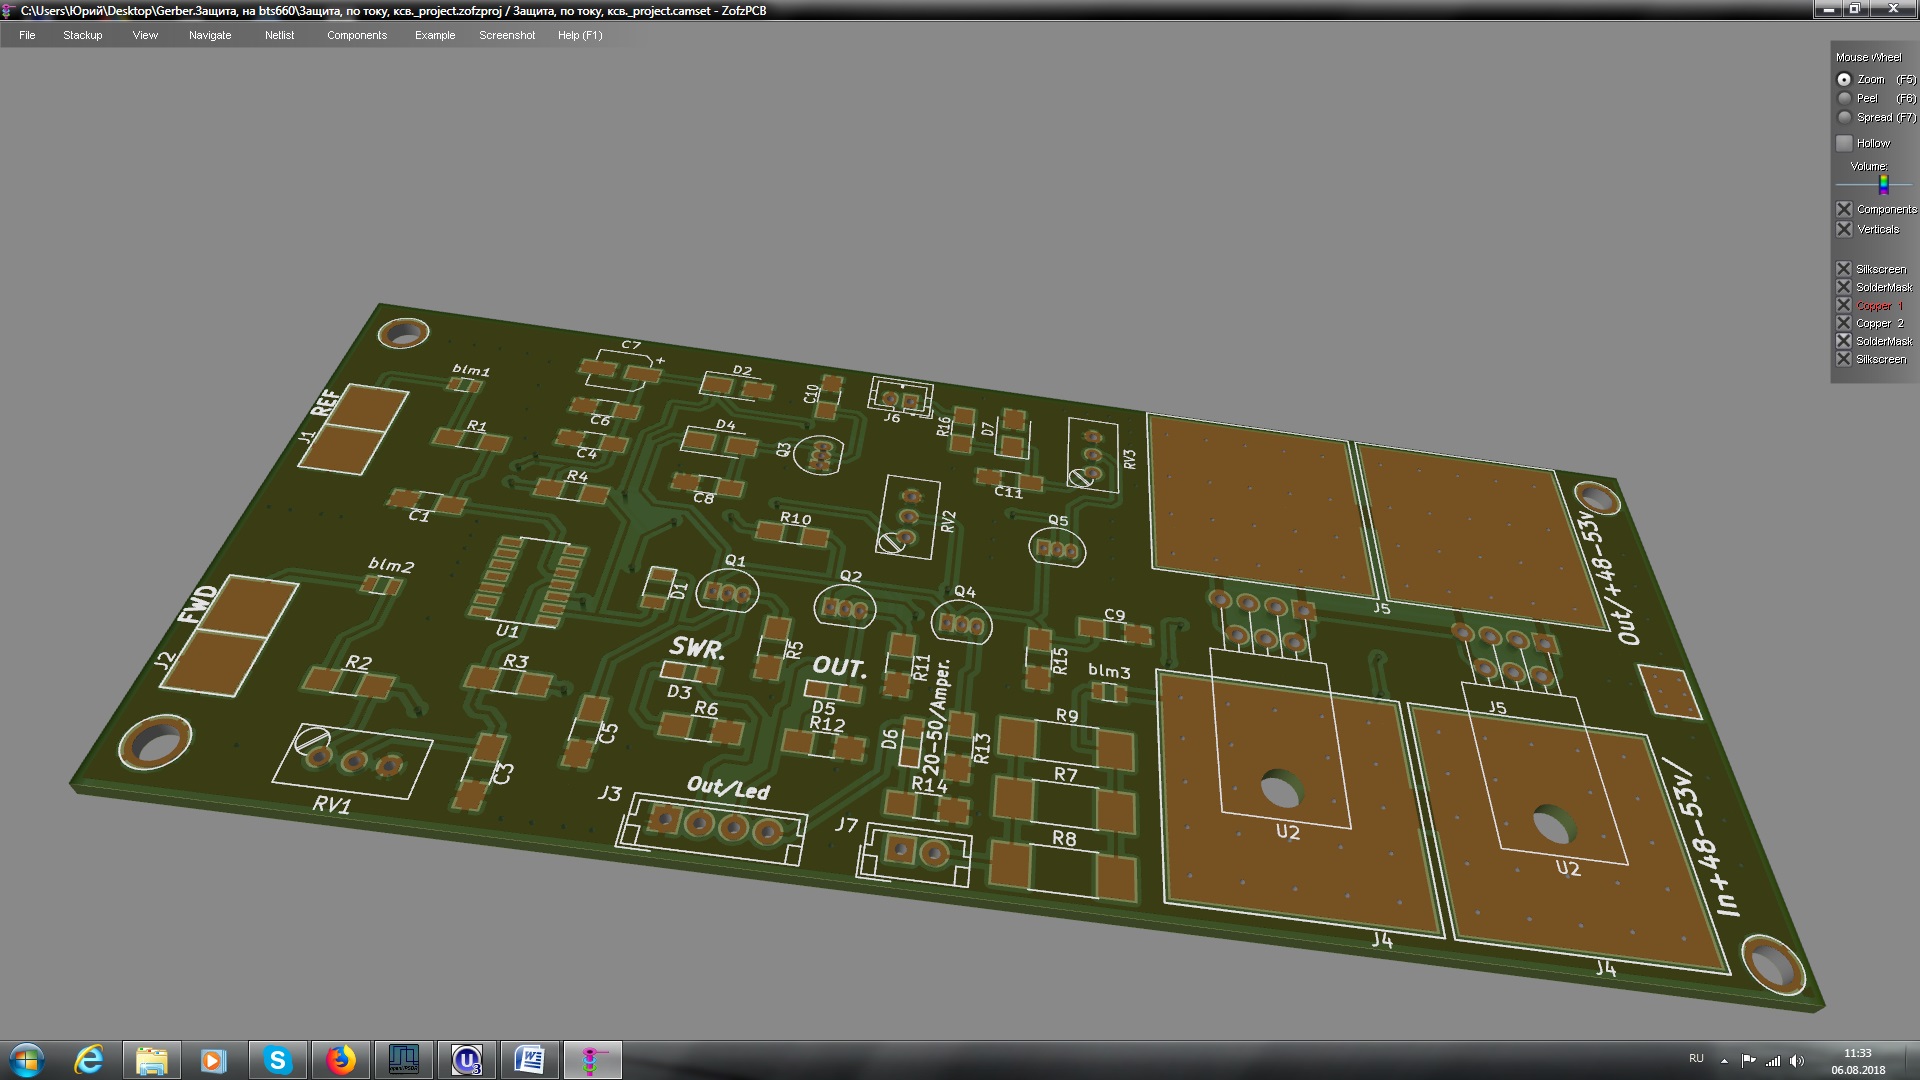1920x1080 pixels.
Task: Select the Spread mouse wheel mode
Action: pos(1845,117)
